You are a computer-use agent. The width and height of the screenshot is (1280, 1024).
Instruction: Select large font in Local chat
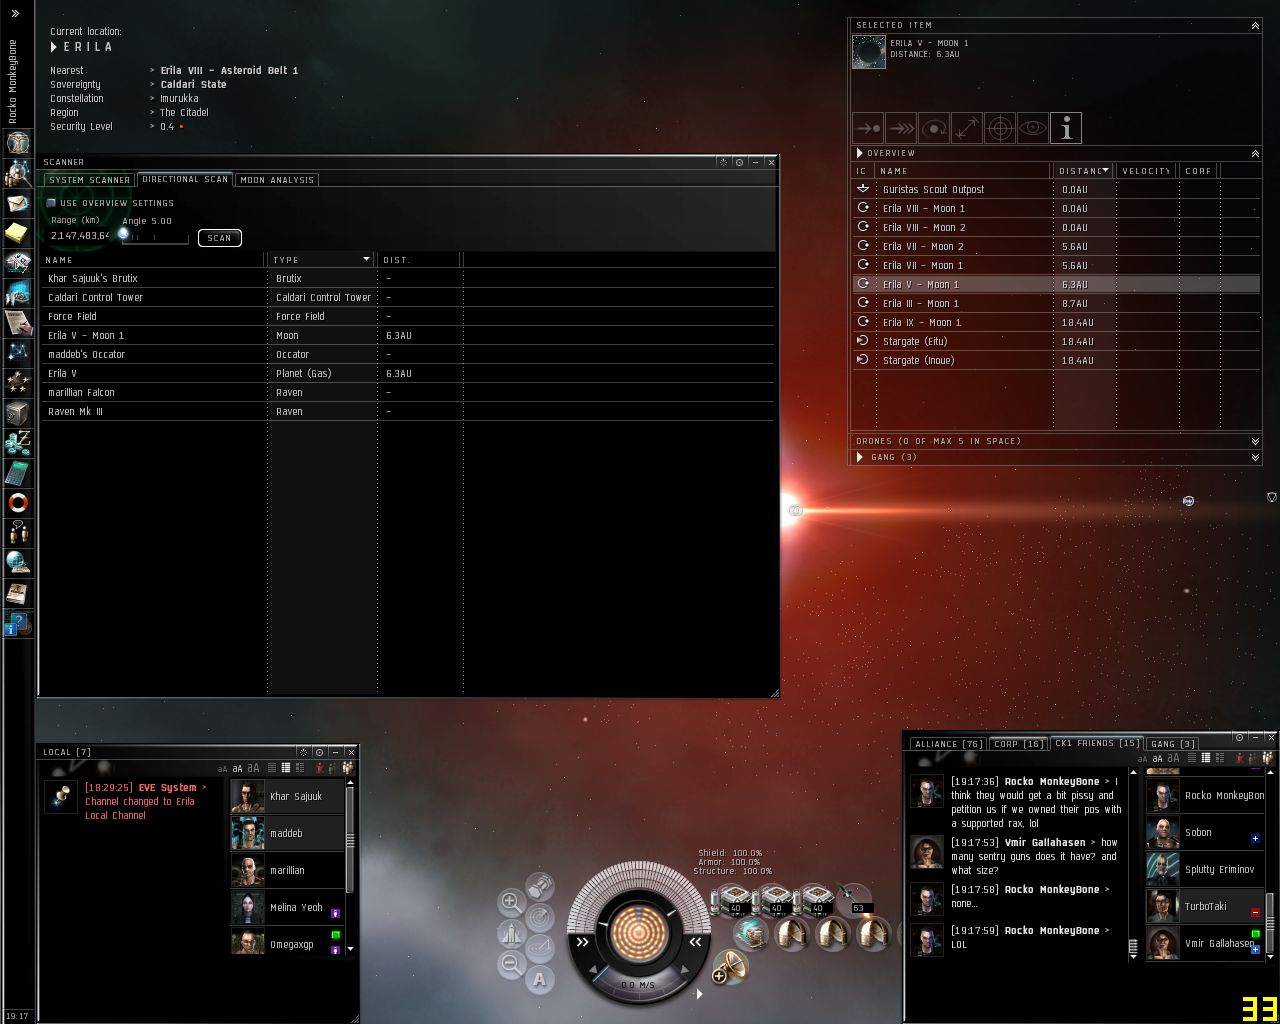click(x=254, y=768)
